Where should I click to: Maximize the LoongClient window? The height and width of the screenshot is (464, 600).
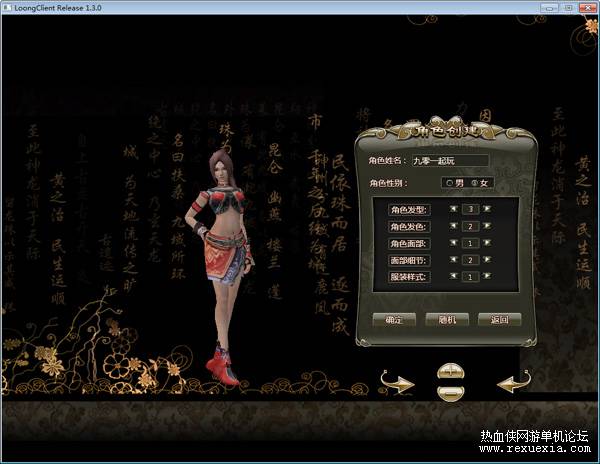pyautogui.click(x=568, y=8)
